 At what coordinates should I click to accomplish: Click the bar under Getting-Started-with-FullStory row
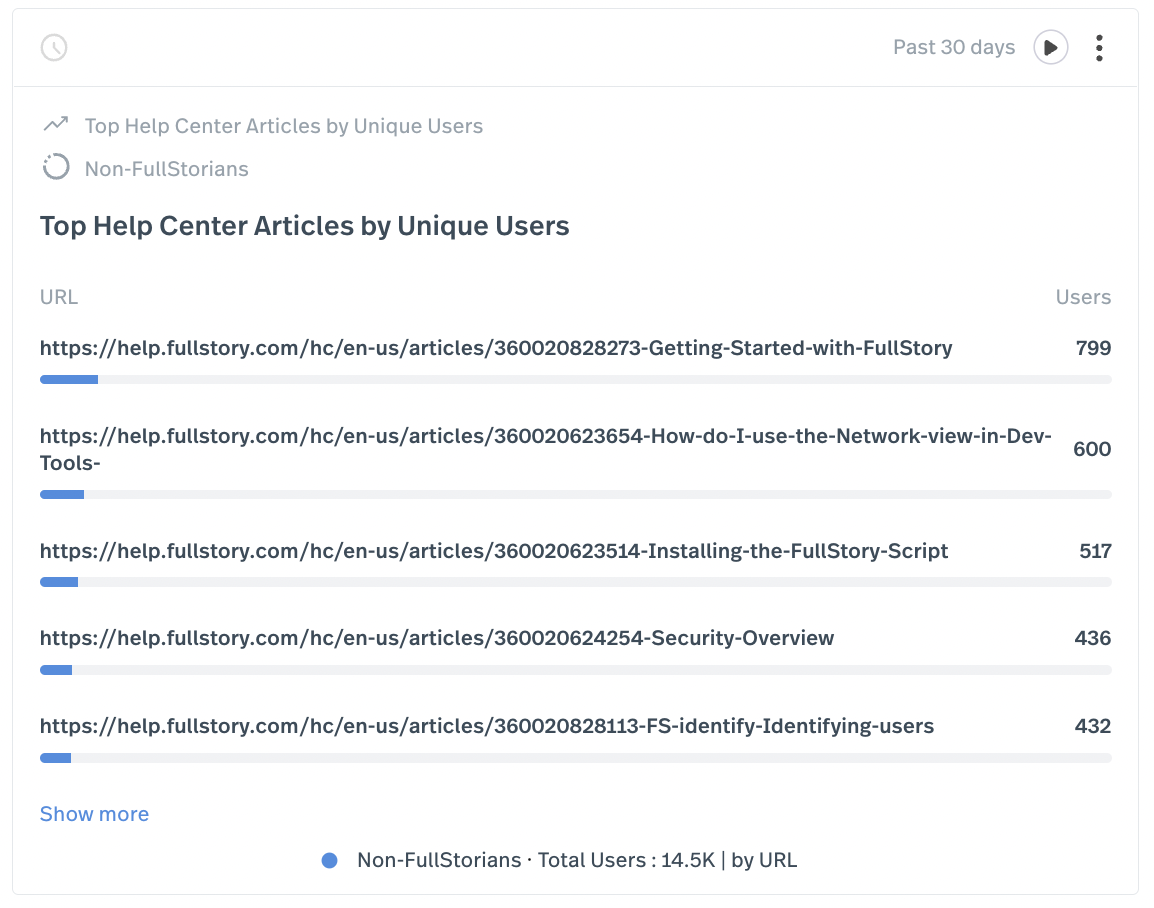[575, 380]
